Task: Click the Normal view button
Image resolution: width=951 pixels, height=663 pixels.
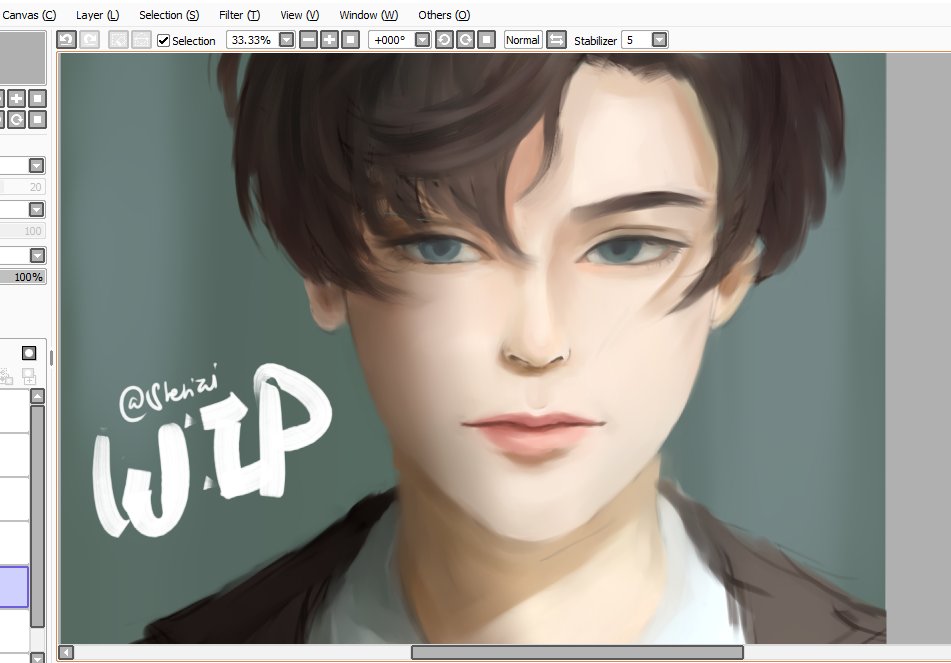Action: pos(523,40)
